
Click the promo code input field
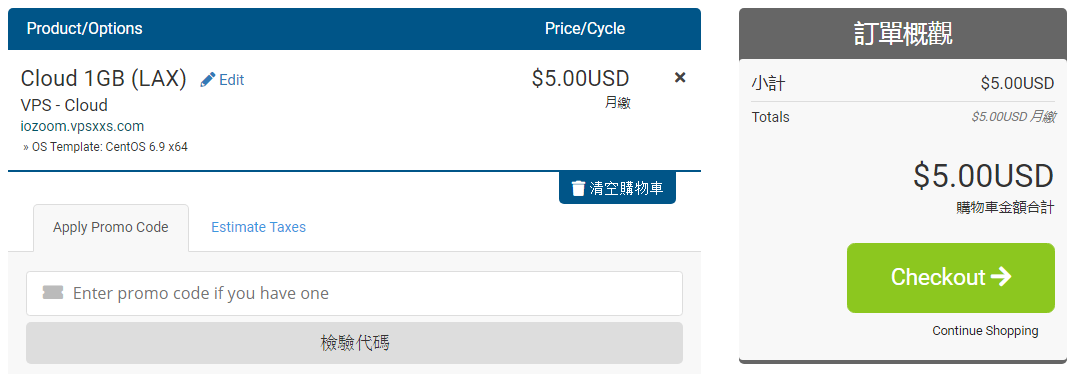pyautogui.click(x=354, y=293)
